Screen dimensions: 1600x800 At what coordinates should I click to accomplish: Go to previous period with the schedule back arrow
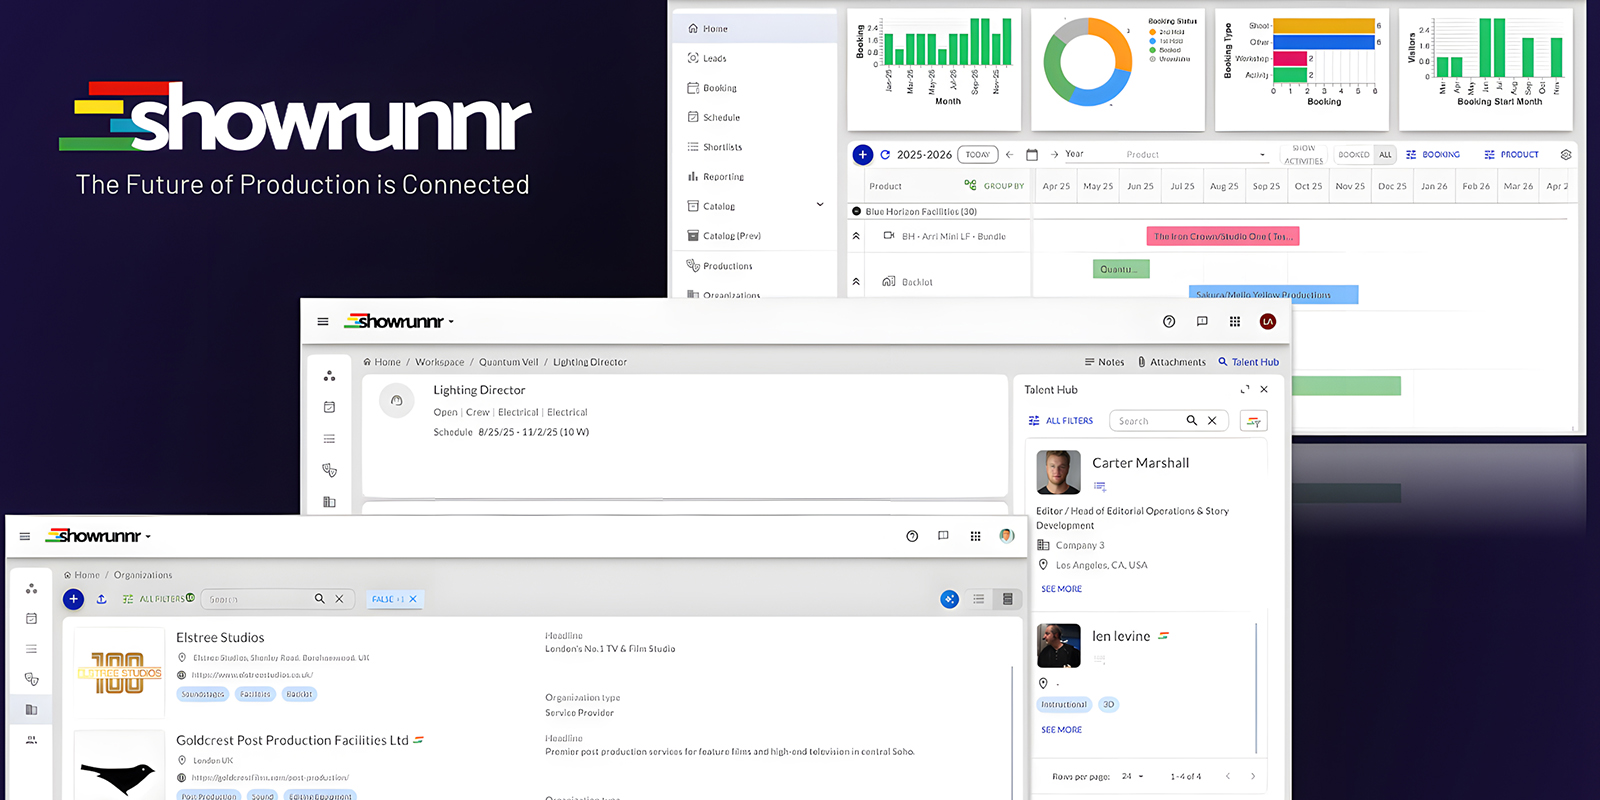tap(1010, 155)
